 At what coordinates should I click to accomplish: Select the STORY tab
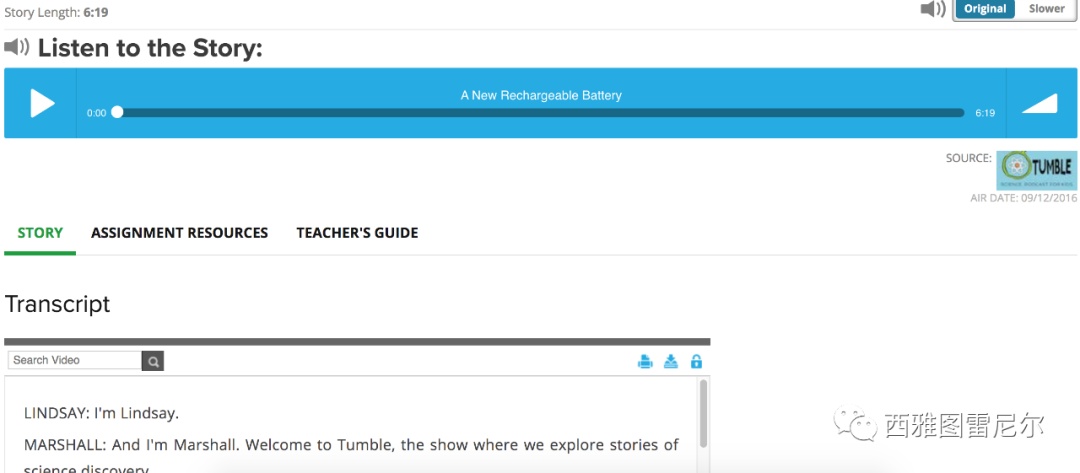coord(40,233)
